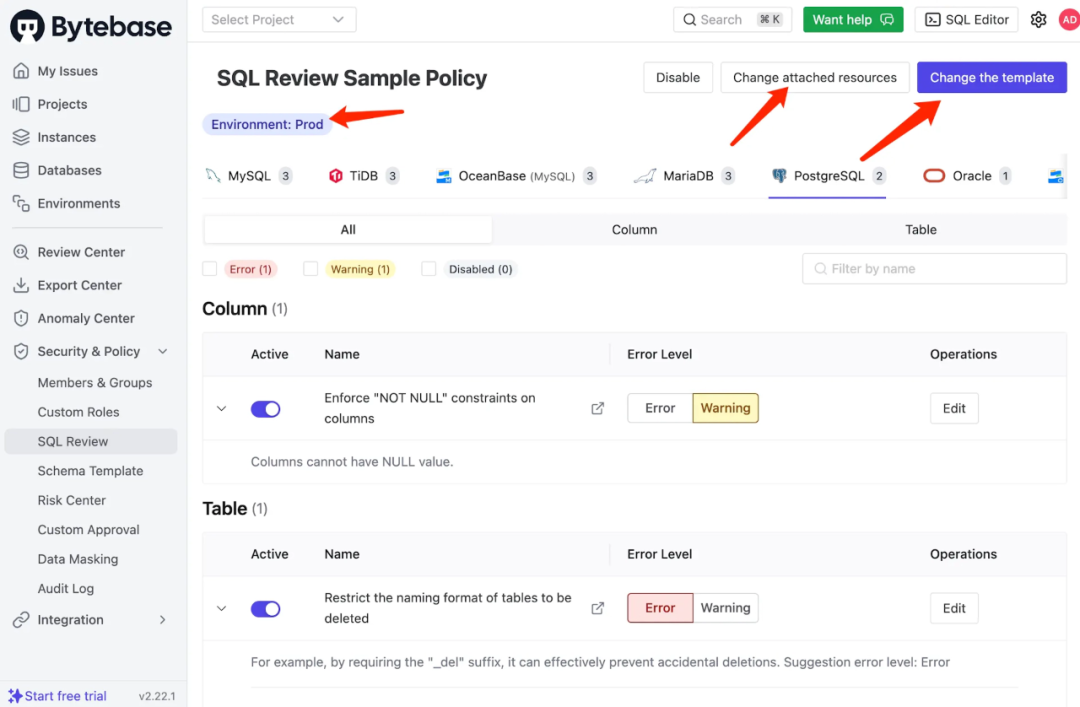The width and height of the screenshot is (1080, 707).
Task: Click the Want help button
Action: [853, 20]
